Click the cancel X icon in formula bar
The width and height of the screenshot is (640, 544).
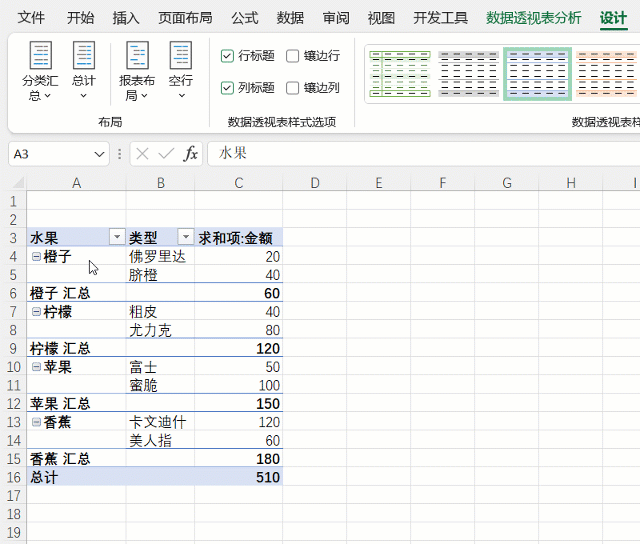tap(143, 154)
